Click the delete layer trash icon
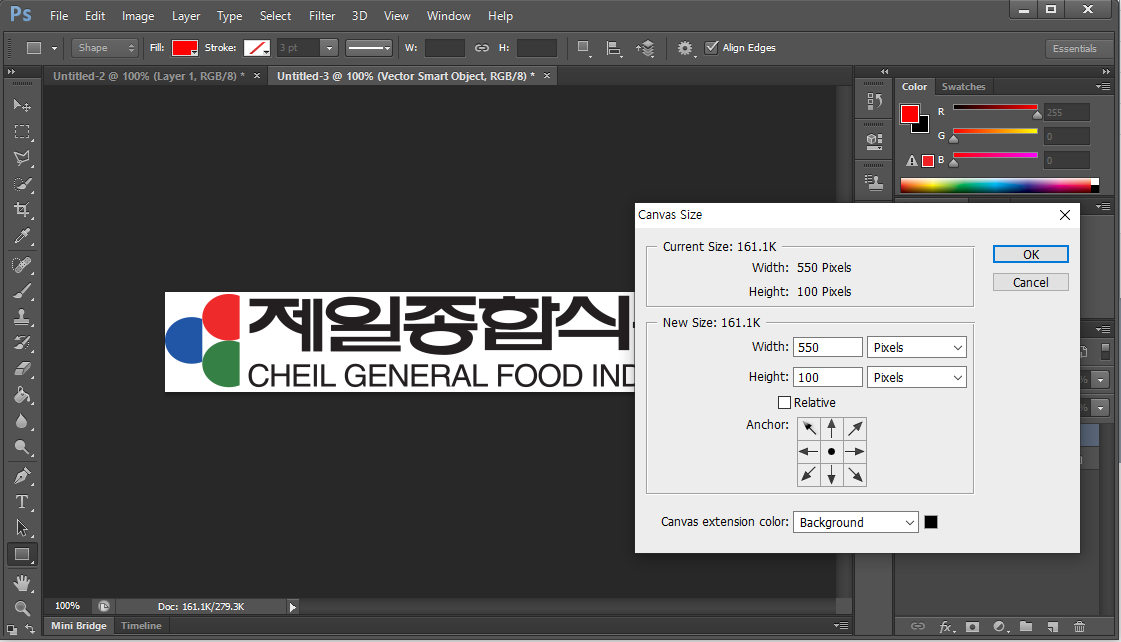 (x=1080, y=627)
